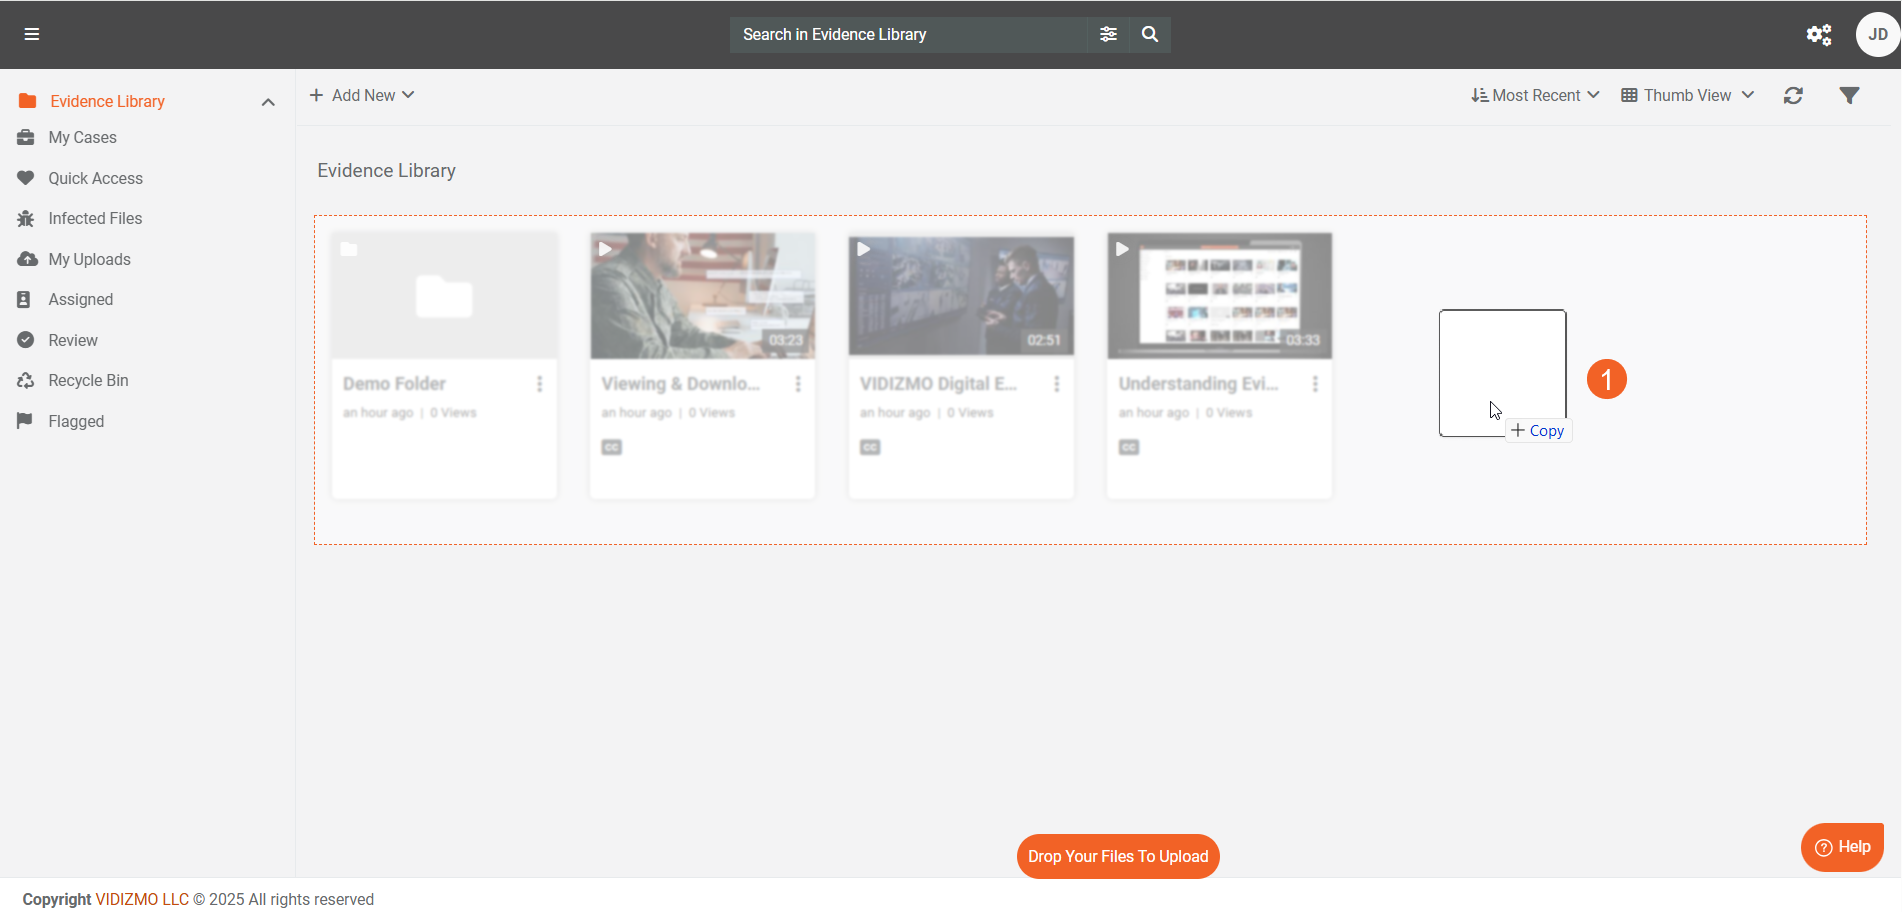Click the hamburger menu icon
This screenshot has width=1902, height=912.
(x=32, y=34)
